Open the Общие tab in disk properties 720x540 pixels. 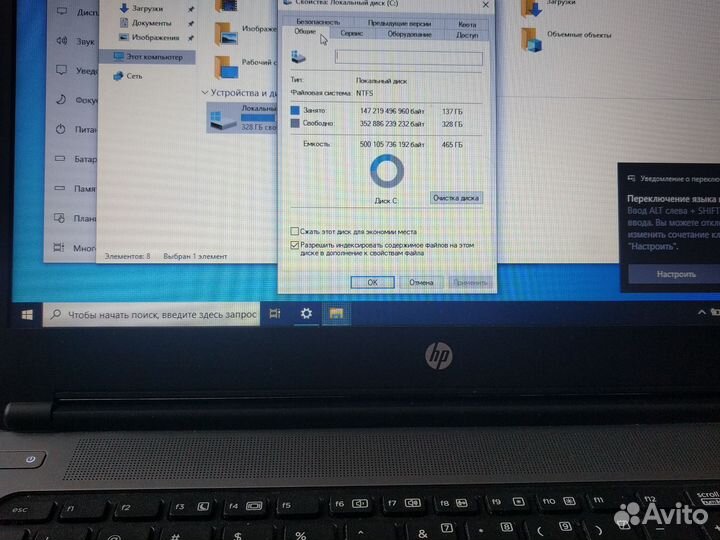(x=305, y=32)
